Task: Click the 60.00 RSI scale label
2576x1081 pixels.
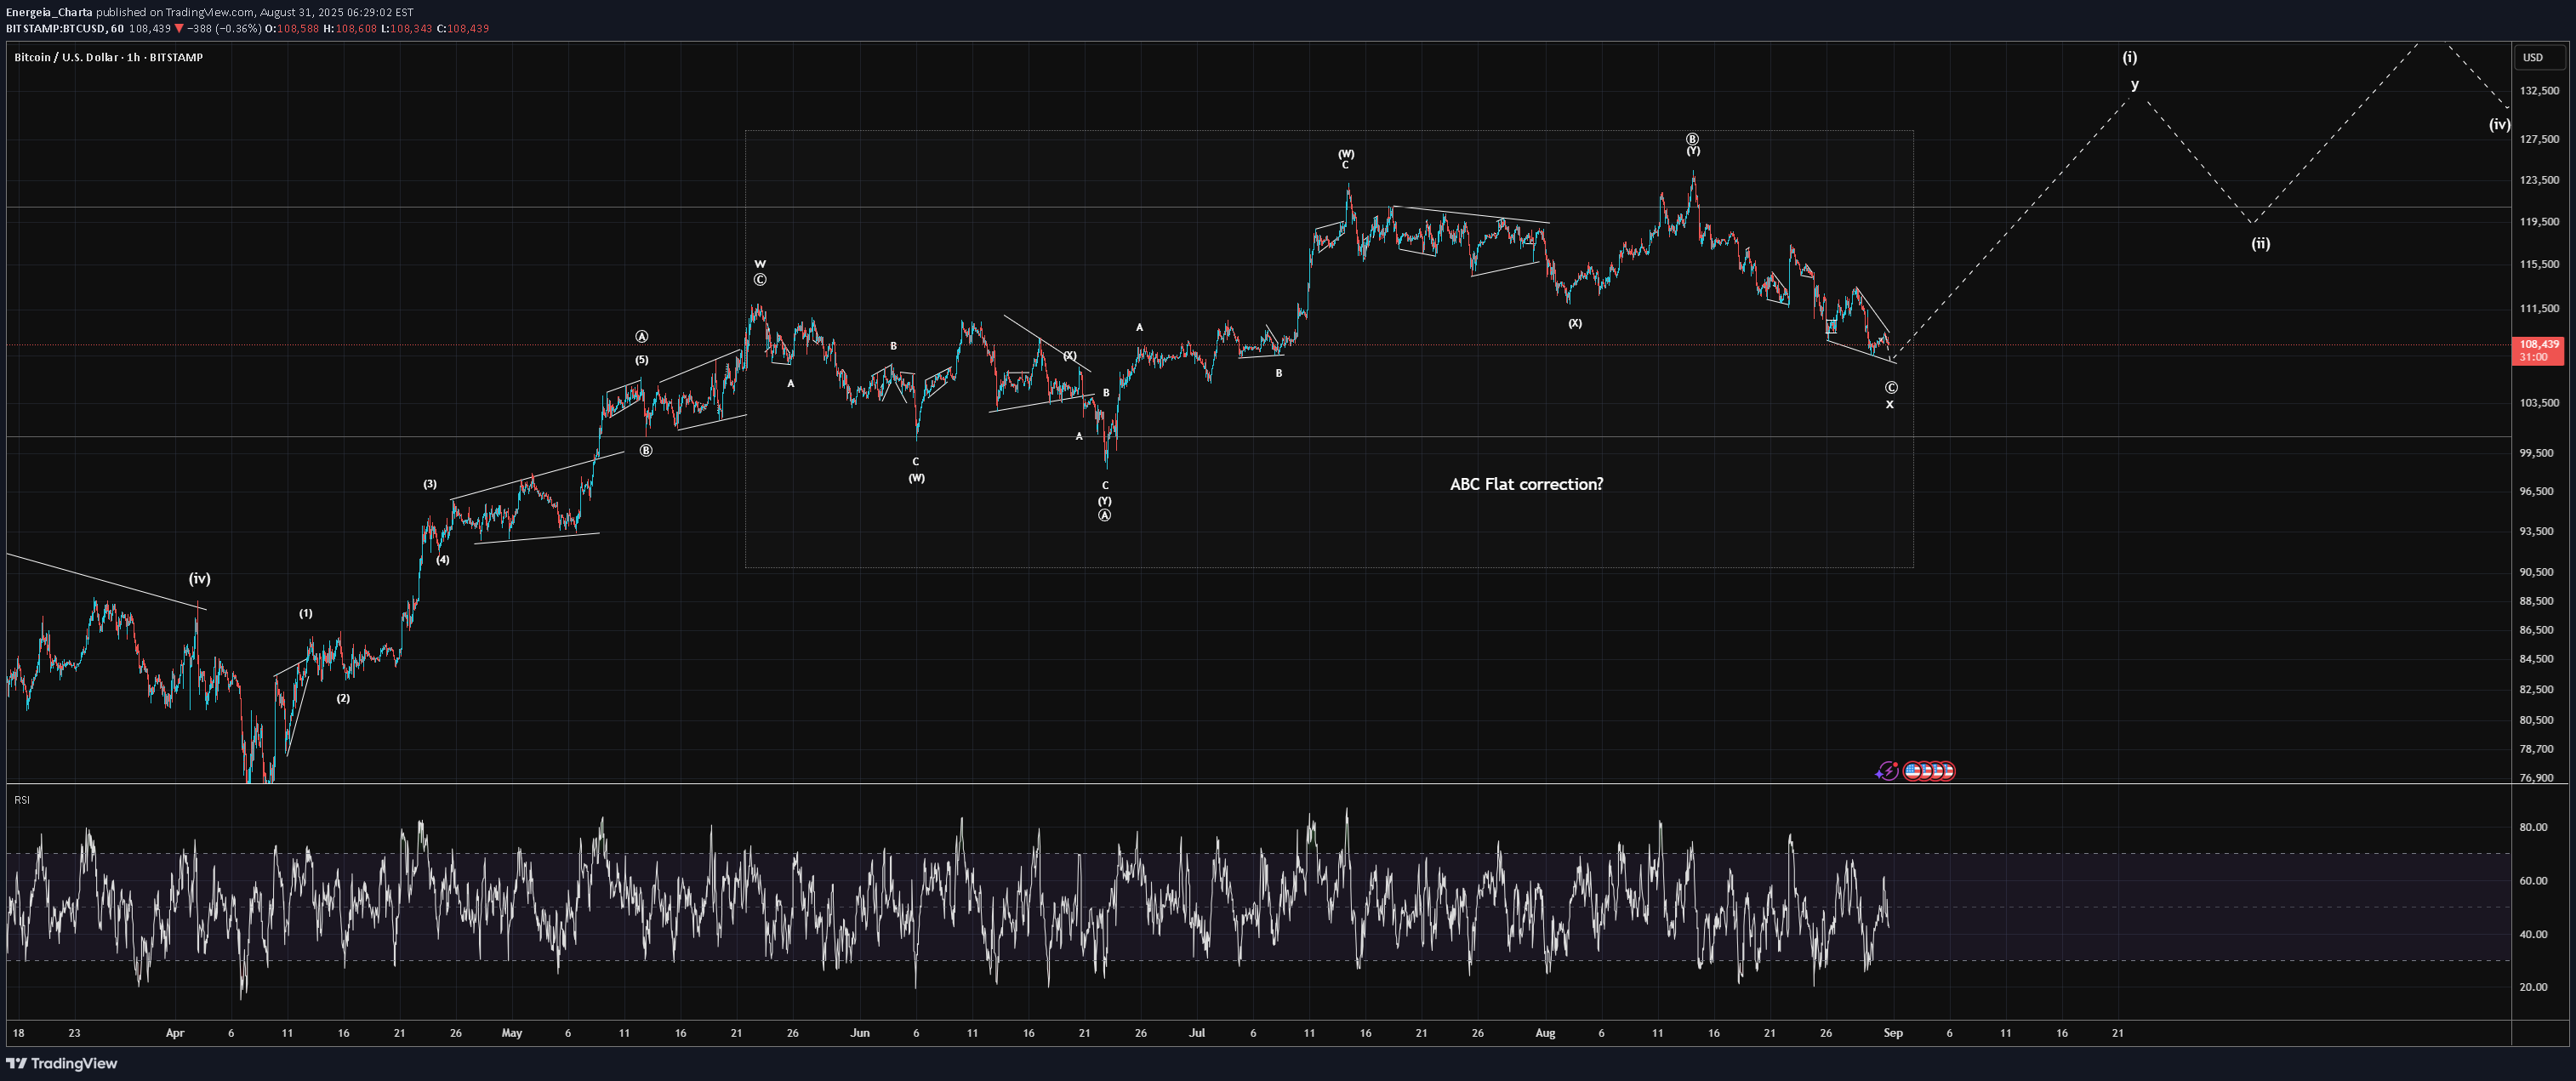Action: (x=2533, y=881)
